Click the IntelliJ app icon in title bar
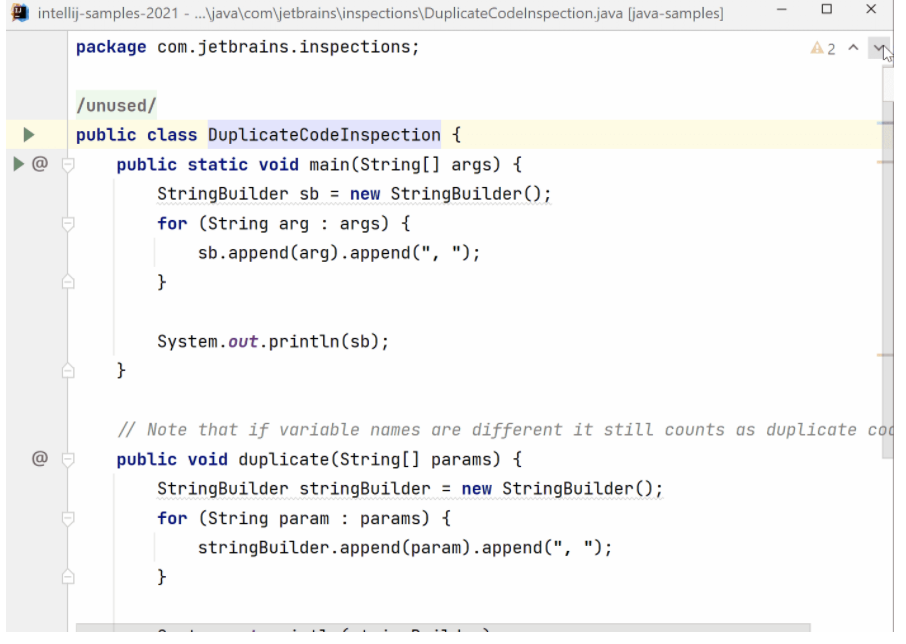 click(16, 13)
